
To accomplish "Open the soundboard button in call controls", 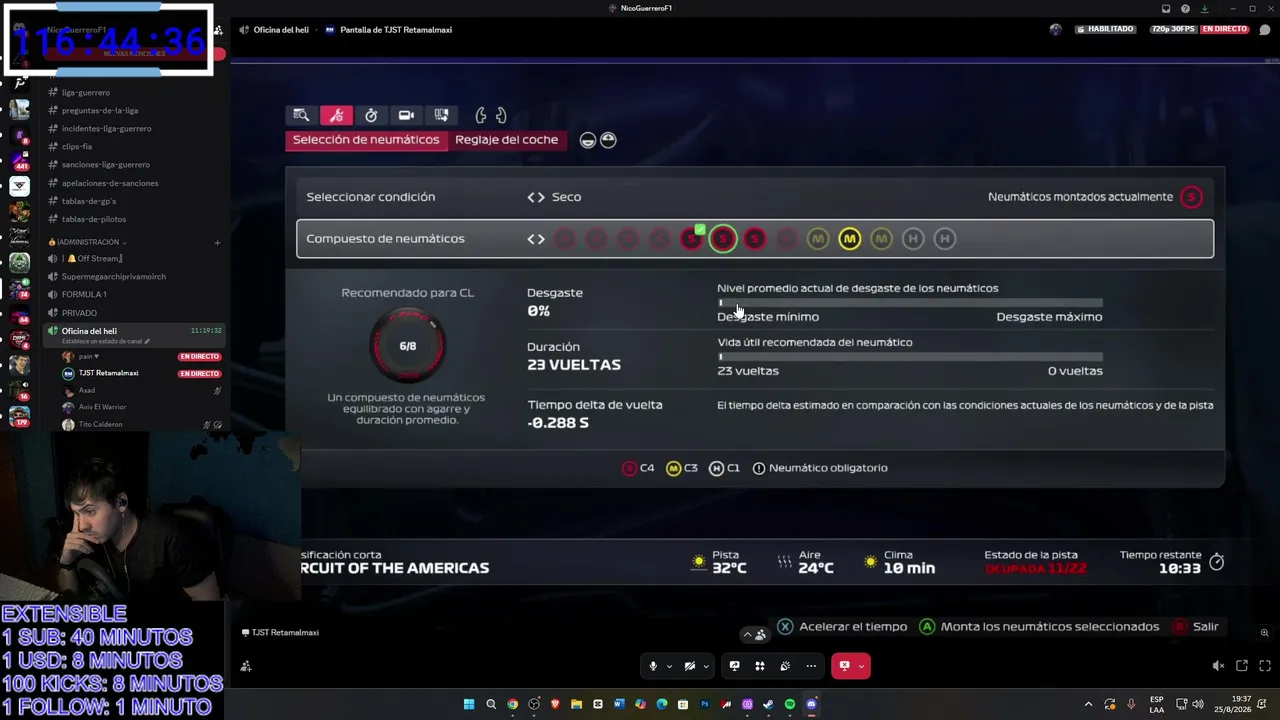I will pos(785,666).
